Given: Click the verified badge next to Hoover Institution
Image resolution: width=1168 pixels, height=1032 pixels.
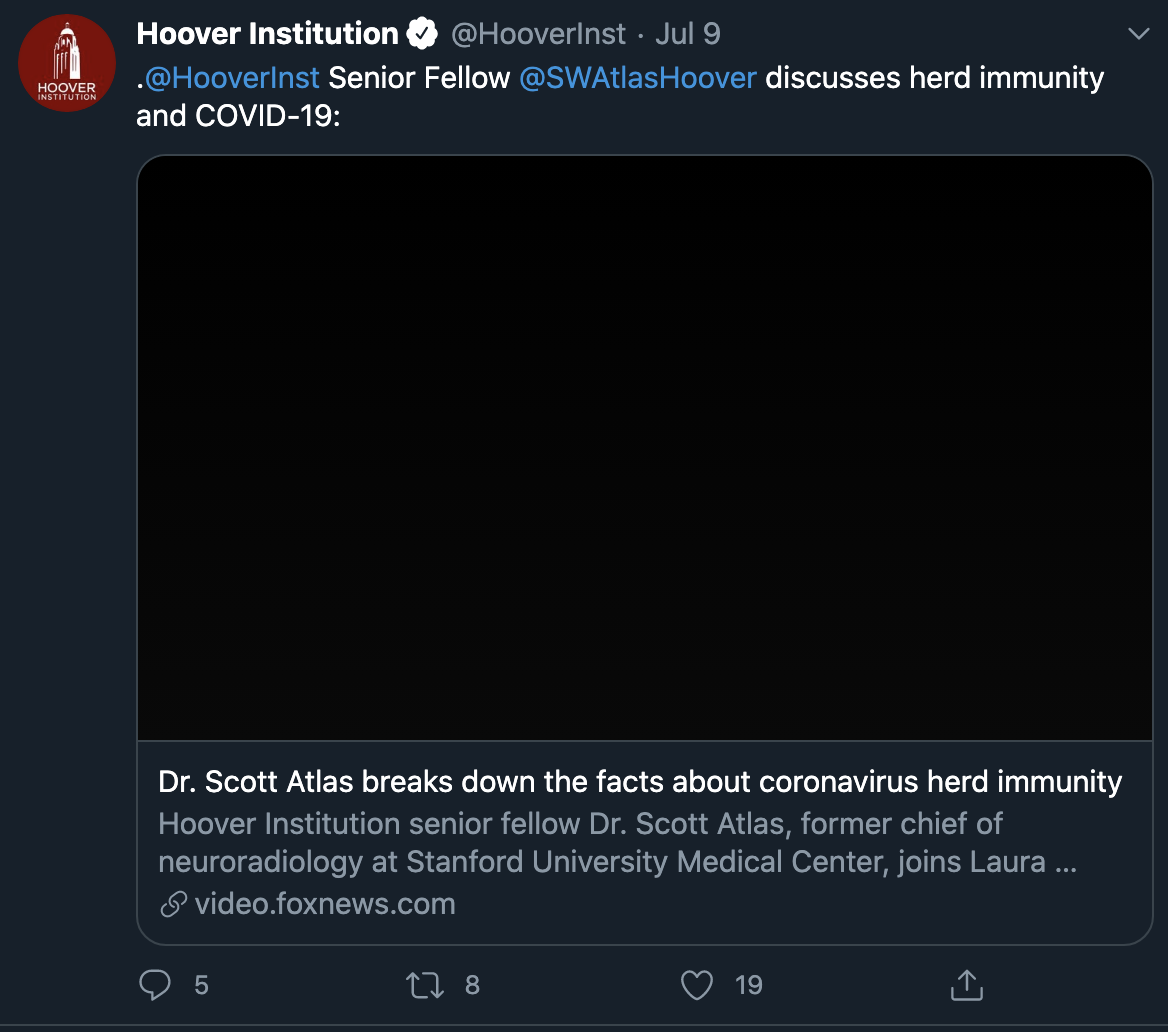Looking at the screenshot, I should [422, 34].
